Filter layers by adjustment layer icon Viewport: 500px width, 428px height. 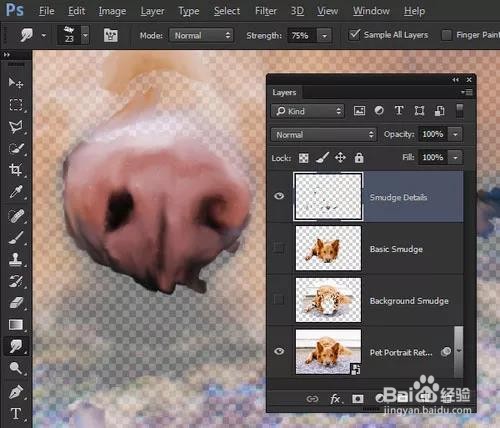pos(379,111)
